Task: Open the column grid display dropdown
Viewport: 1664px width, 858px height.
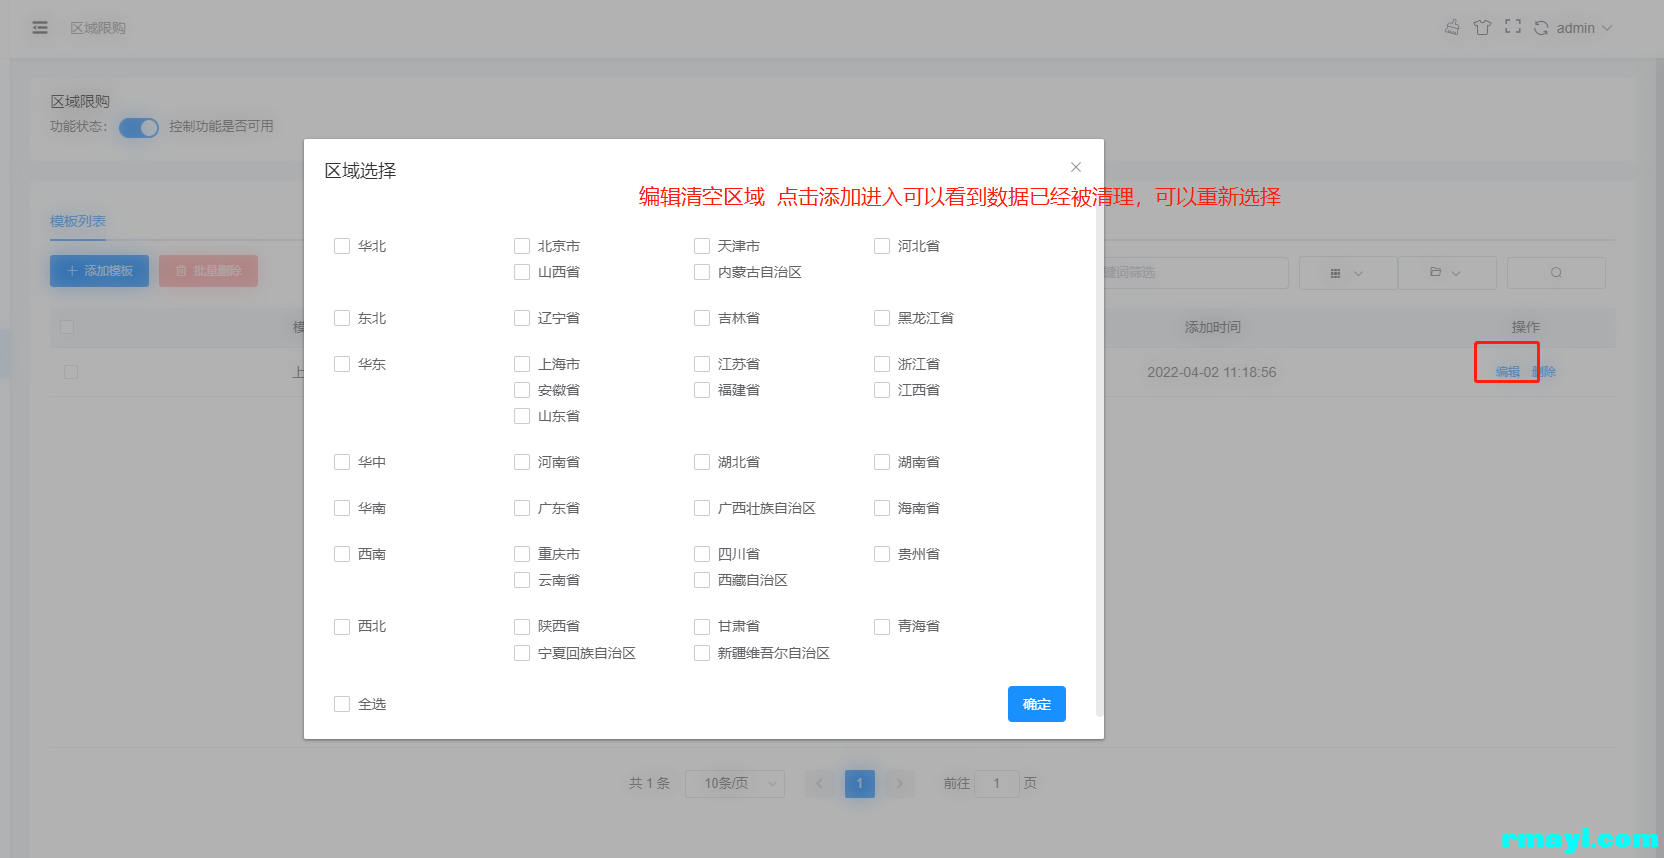Action: 1348,273
